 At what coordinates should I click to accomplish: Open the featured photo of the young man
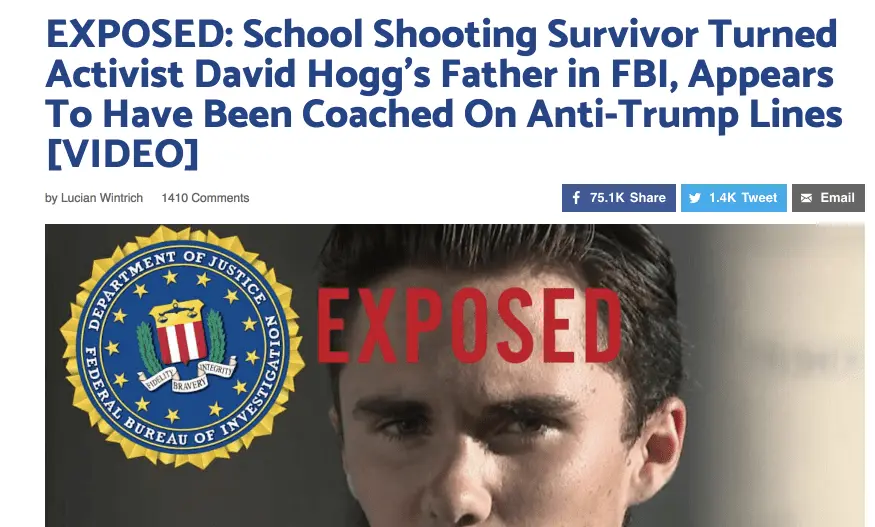coord(455,376)
